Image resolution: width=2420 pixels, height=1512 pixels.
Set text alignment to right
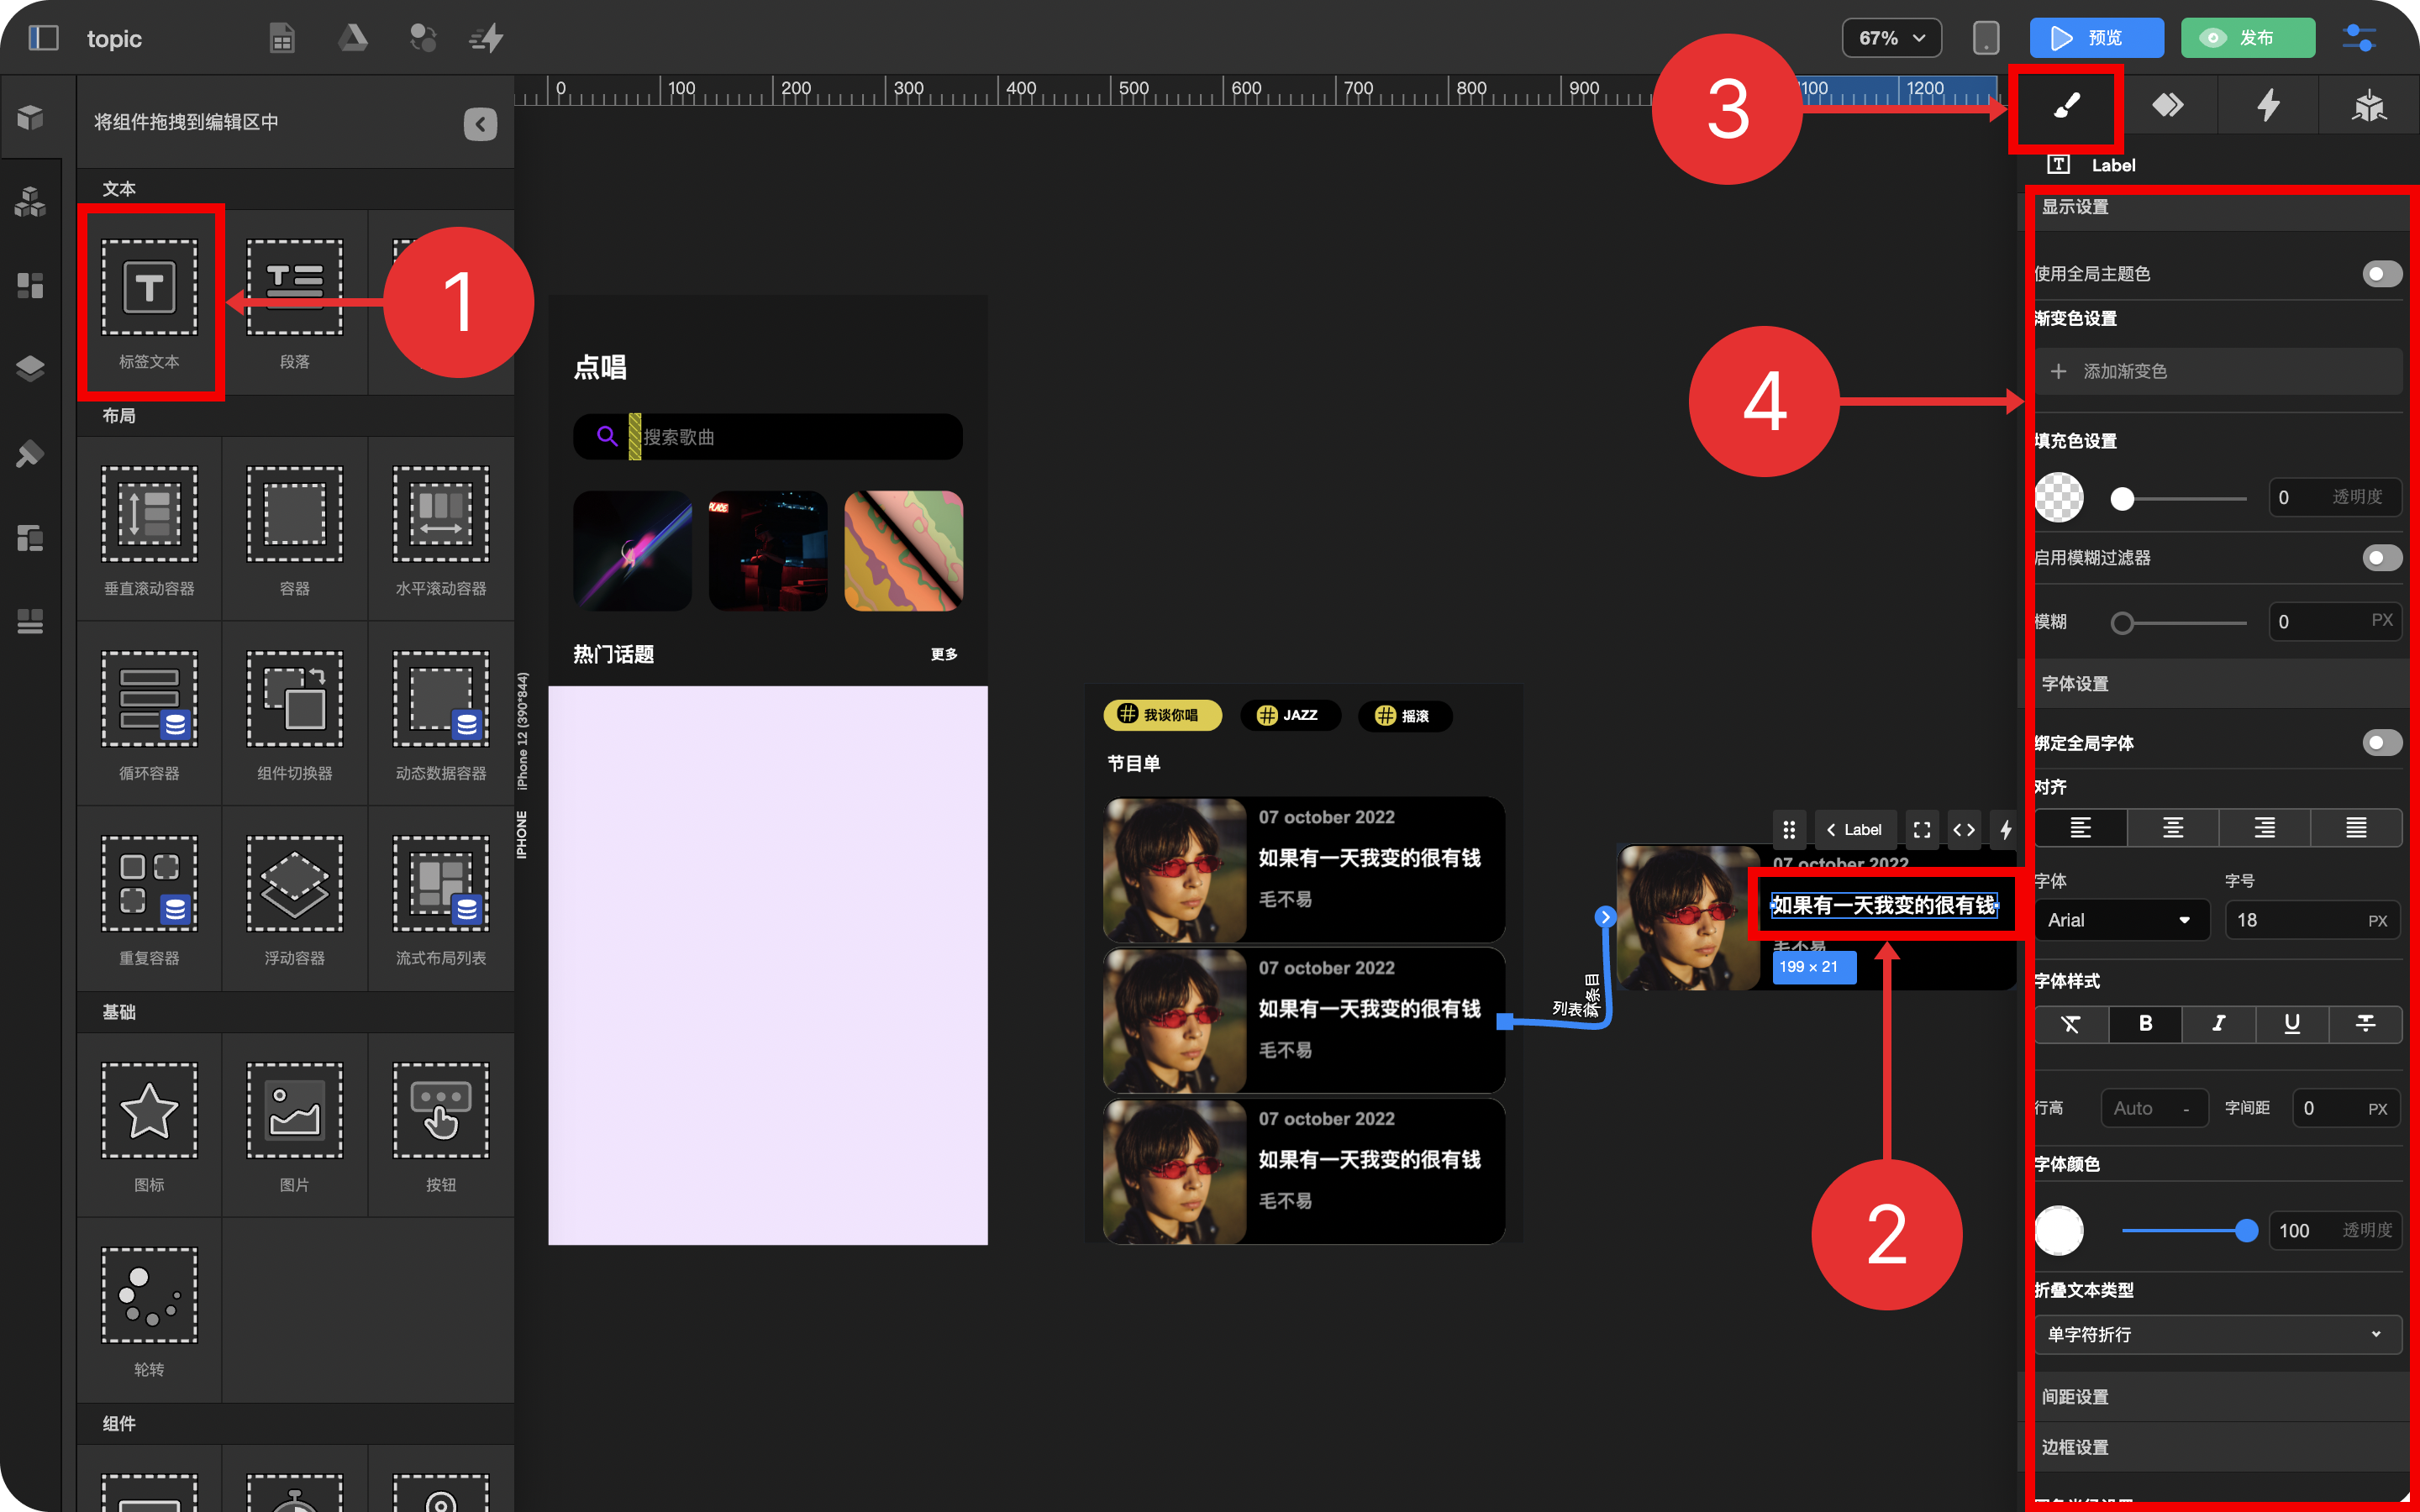coord(2264,827)
